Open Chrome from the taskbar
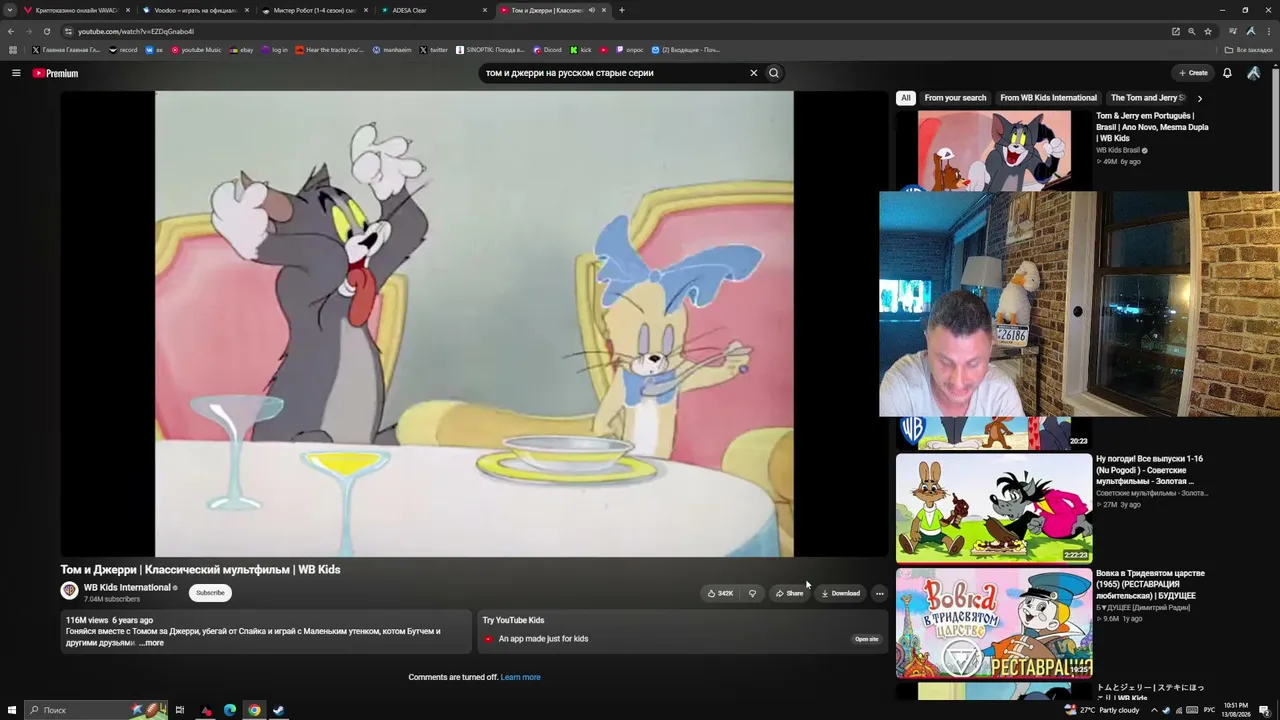The image size is (1280, 720). tap(254, 710)
